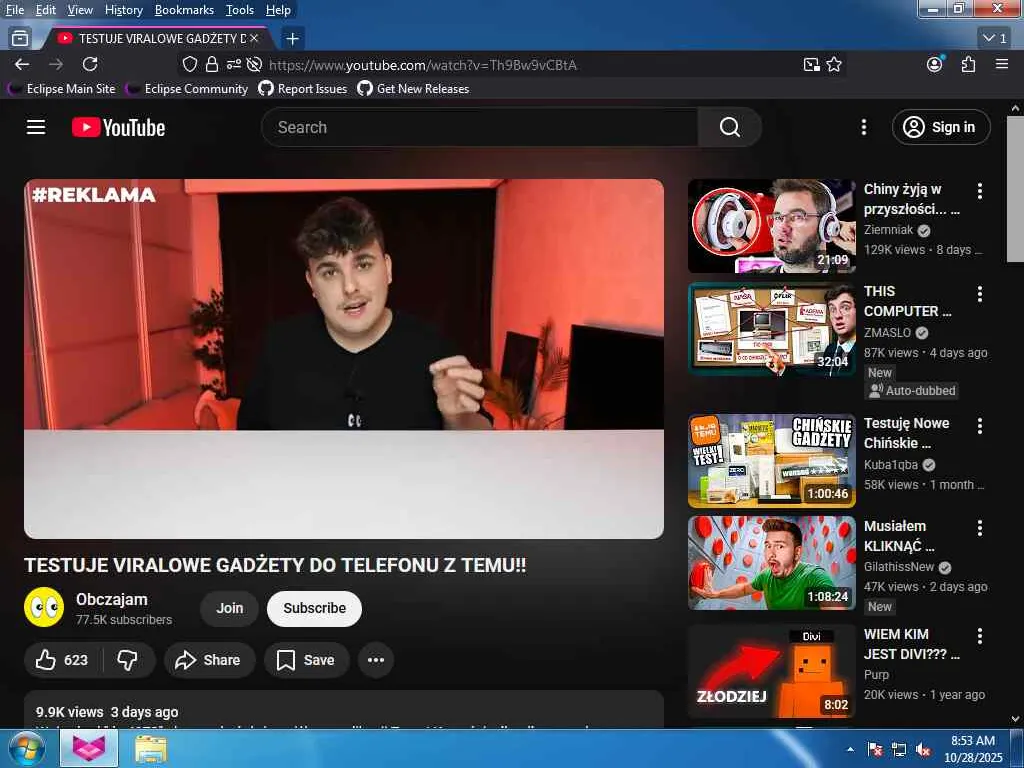Image resolution: width=1024 pixels, height=768 pixels.
Task: Open the Firefox account icon
Action: (x=935, y=64)
